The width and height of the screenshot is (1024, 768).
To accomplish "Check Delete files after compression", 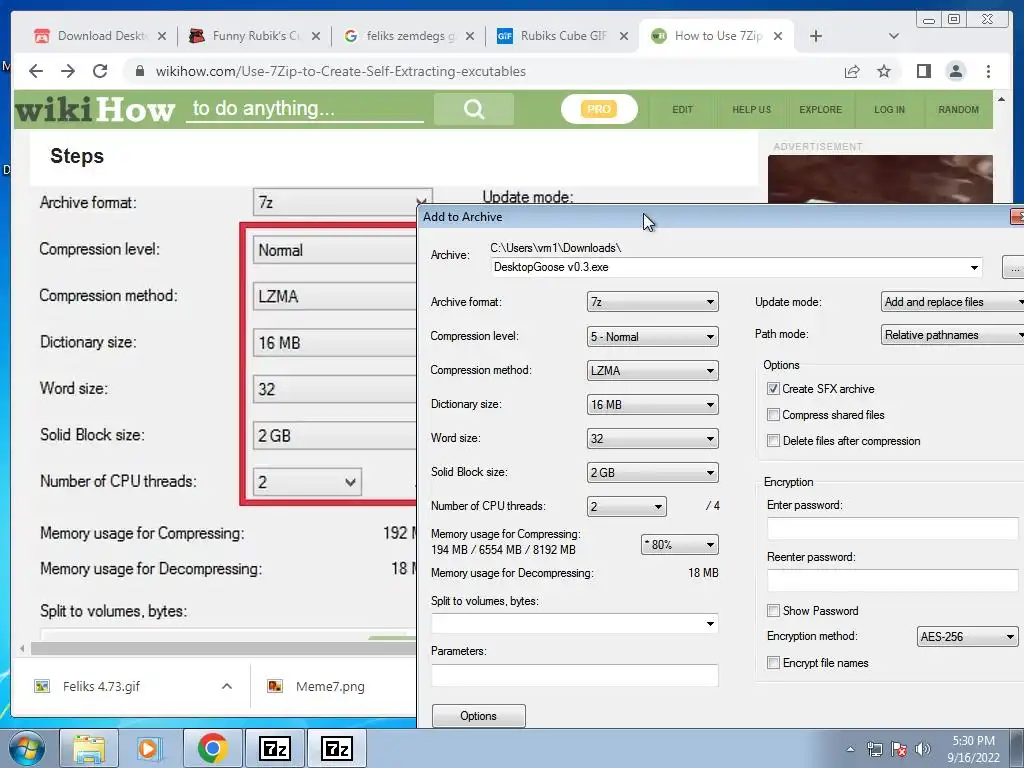I will point(773,441).
